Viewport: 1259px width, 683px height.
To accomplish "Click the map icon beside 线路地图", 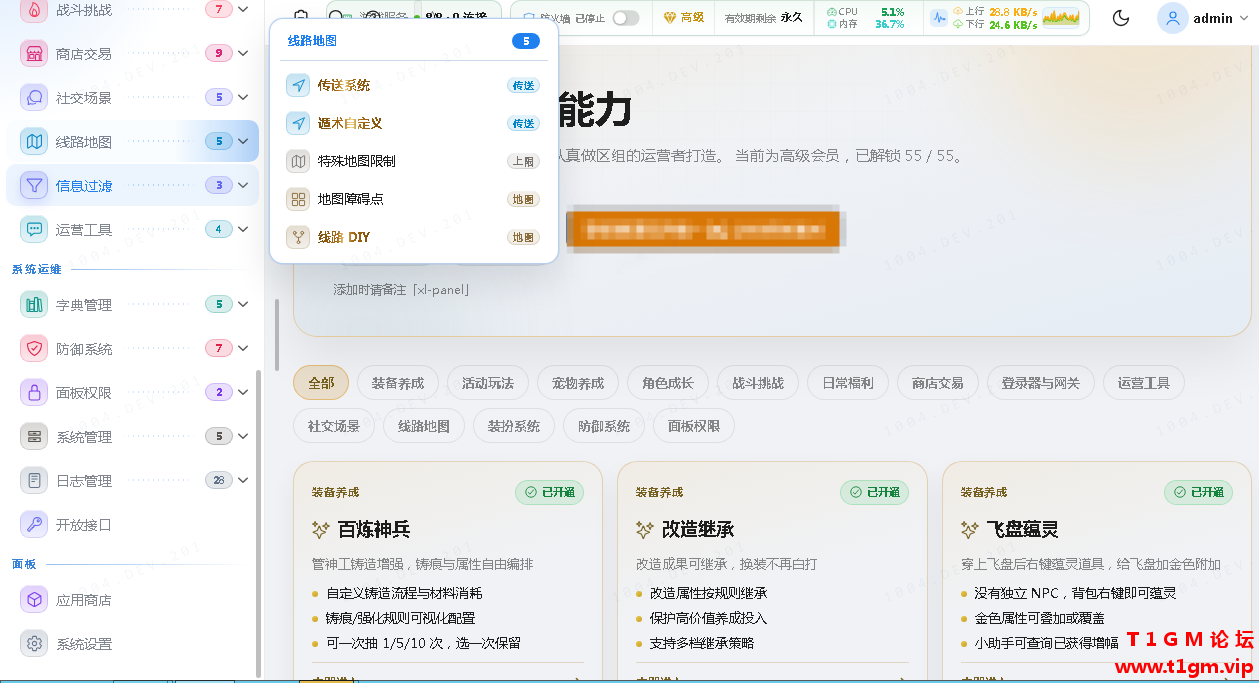I will tap(35, 142).
